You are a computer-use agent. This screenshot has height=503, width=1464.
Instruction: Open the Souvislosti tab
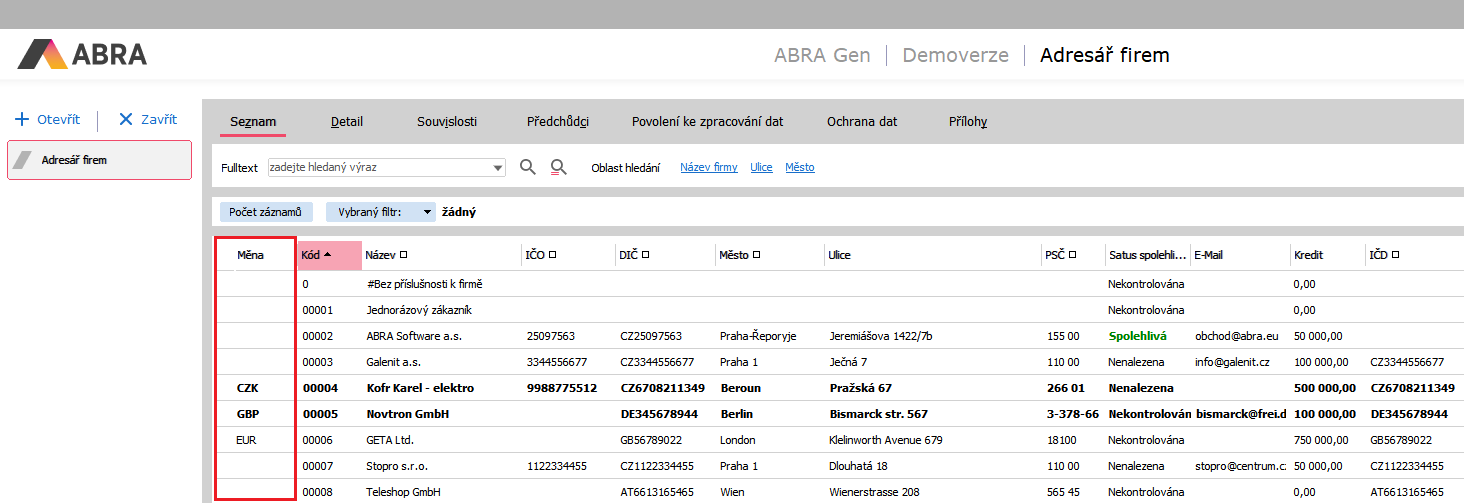[x=447, y=122]
